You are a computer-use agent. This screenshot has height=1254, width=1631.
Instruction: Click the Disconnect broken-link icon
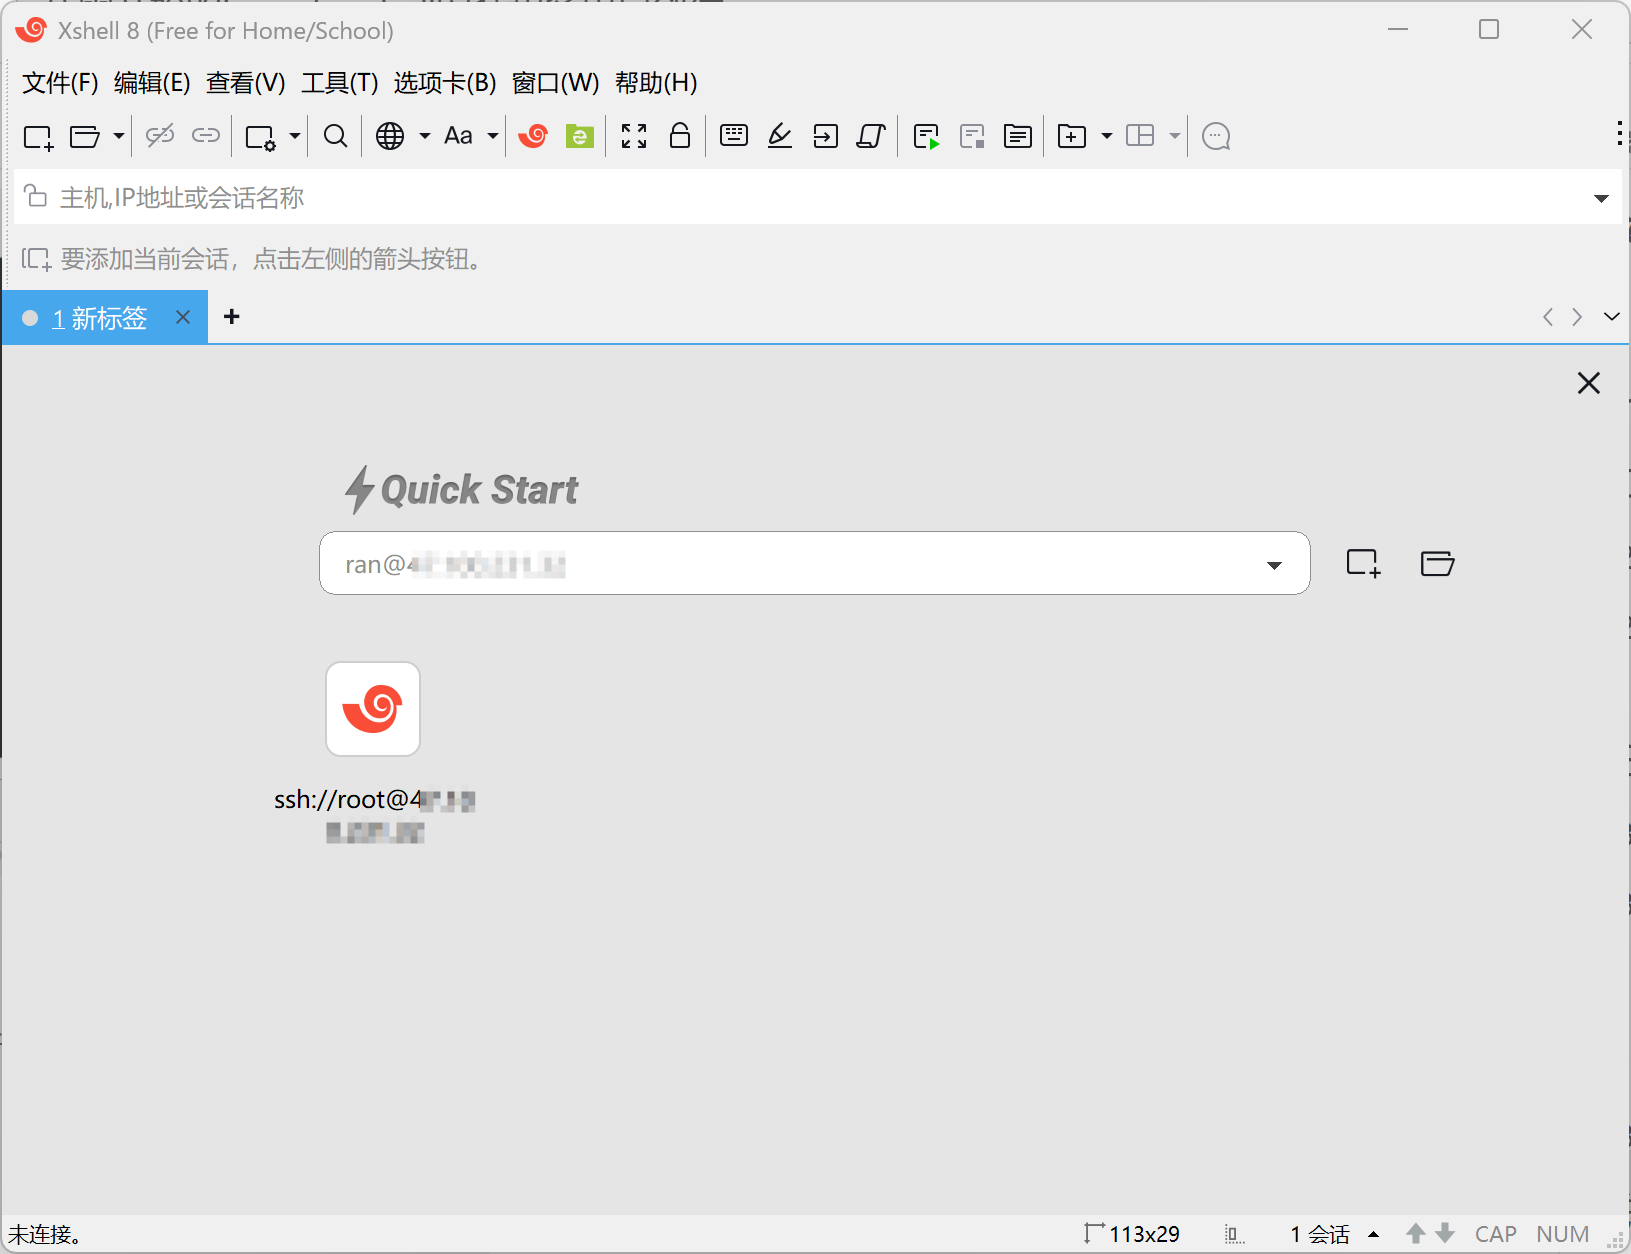(x=160, y=136)
